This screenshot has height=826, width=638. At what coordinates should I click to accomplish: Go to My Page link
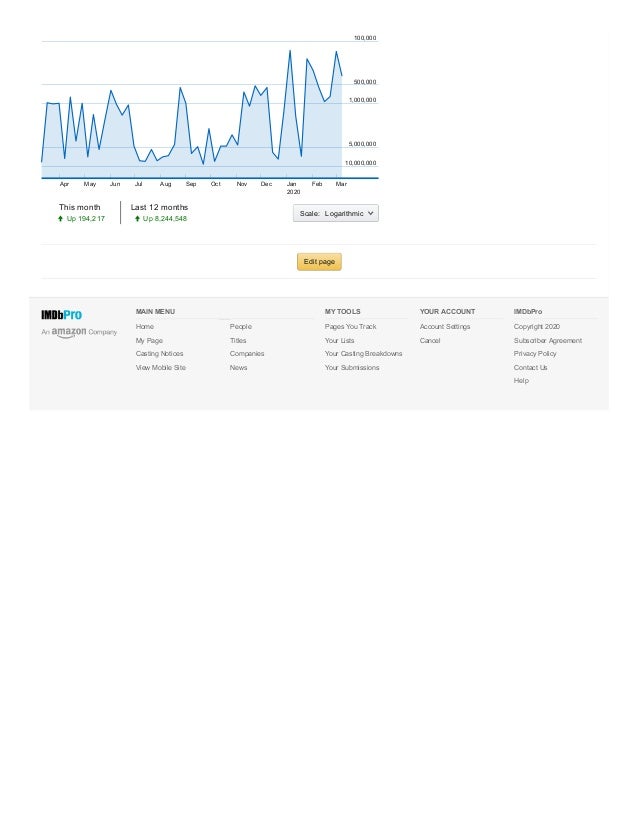[x=149, y=340]
